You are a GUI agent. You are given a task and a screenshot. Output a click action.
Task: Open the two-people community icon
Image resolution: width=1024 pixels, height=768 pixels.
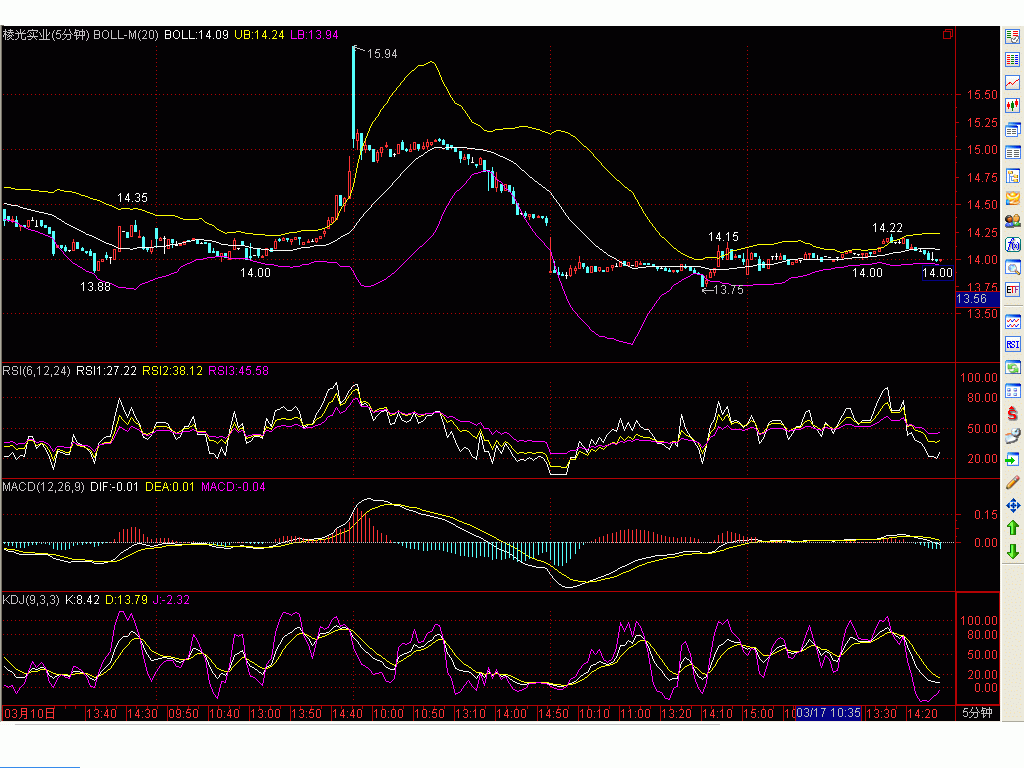coord(1012,221)
